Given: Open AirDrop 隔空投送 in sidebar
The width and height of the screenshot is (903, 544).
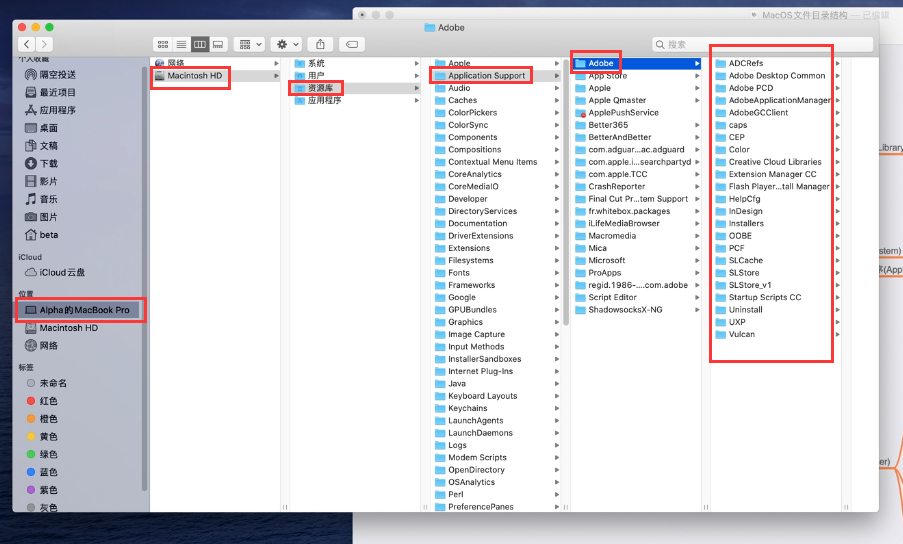Looking at the screenshot, I should pos(51,74).
